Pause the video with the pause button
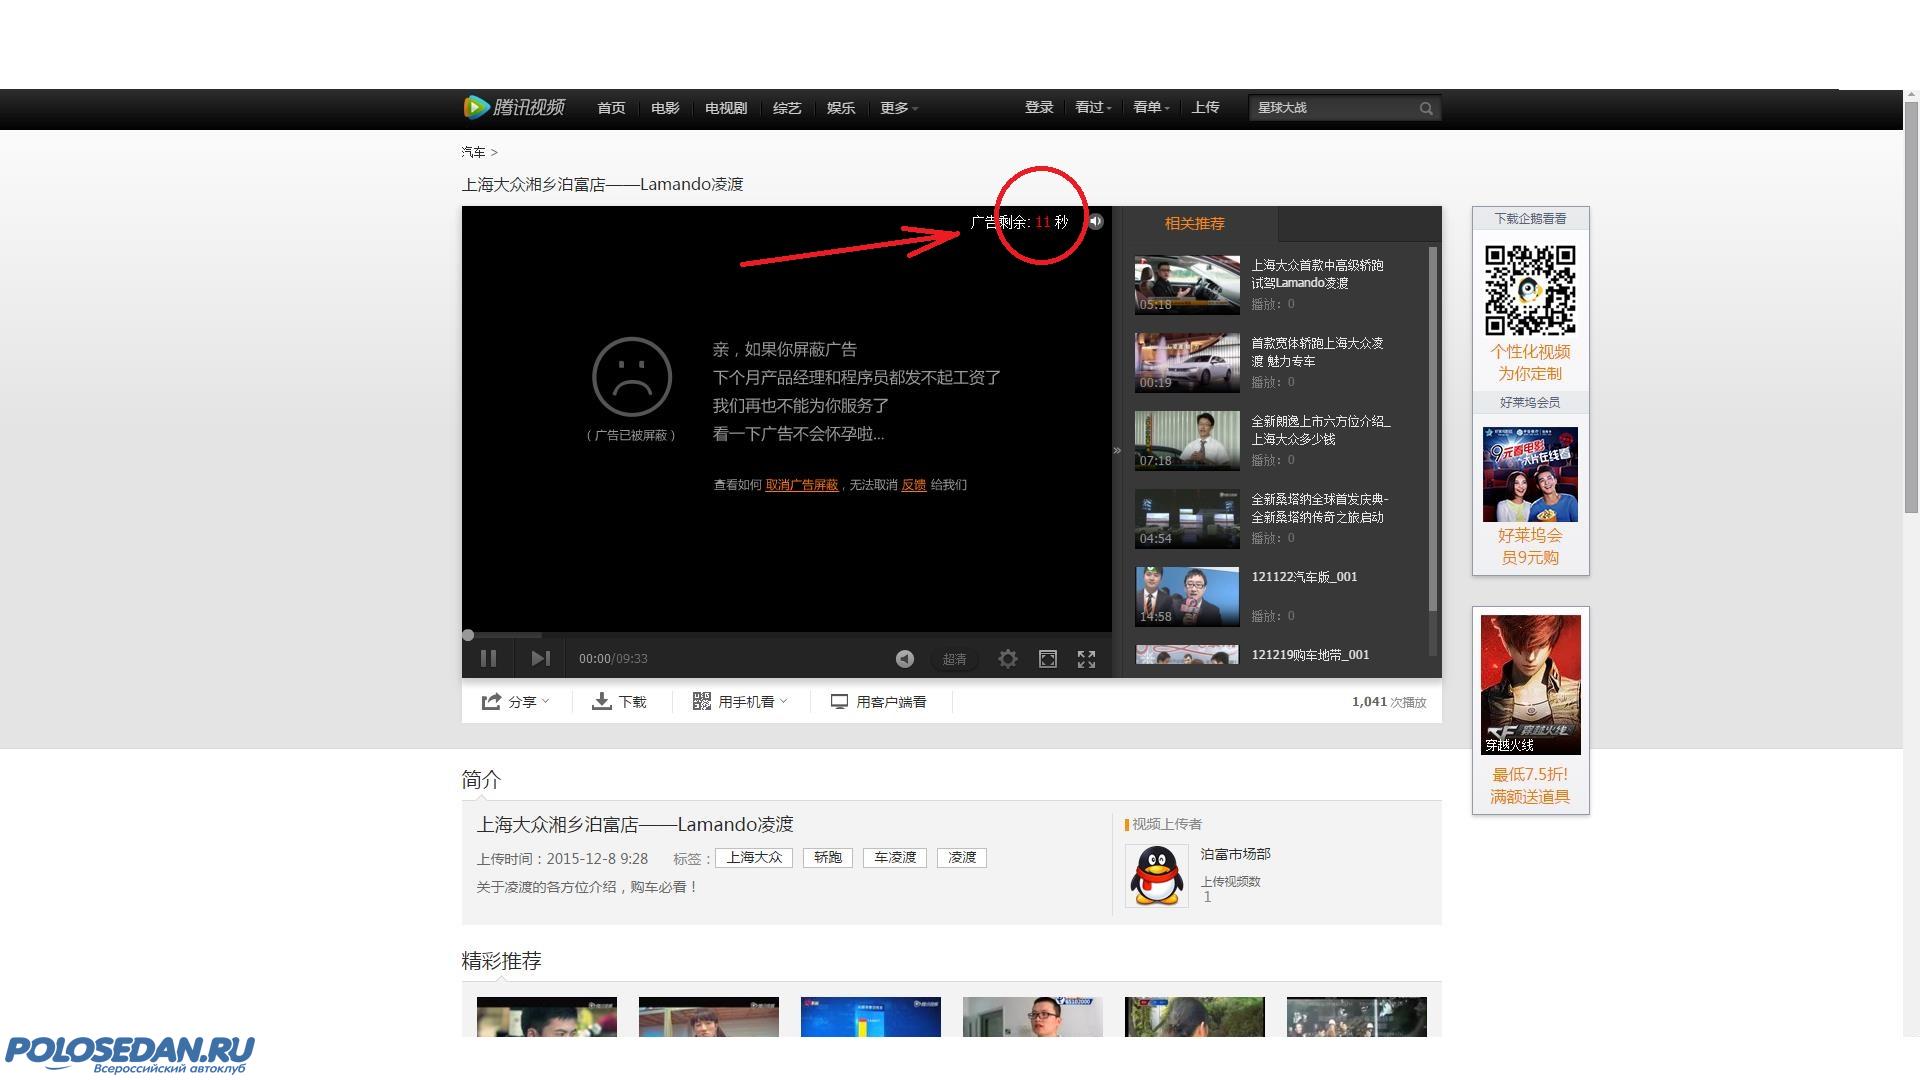 [488, 658]
